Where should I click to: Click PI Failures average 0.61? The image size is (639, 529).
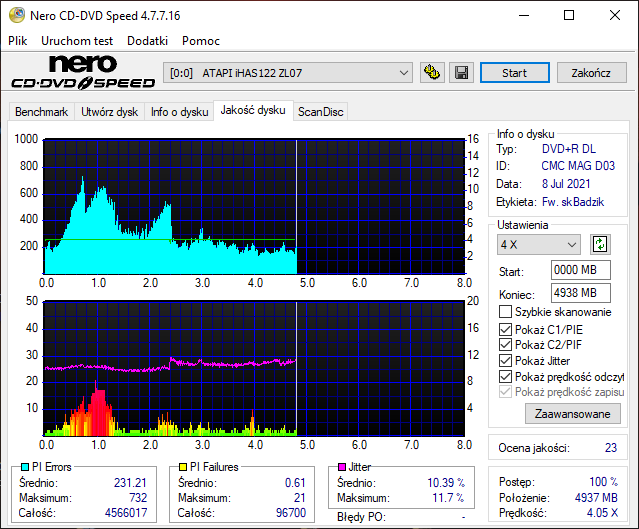click(295, 483)
